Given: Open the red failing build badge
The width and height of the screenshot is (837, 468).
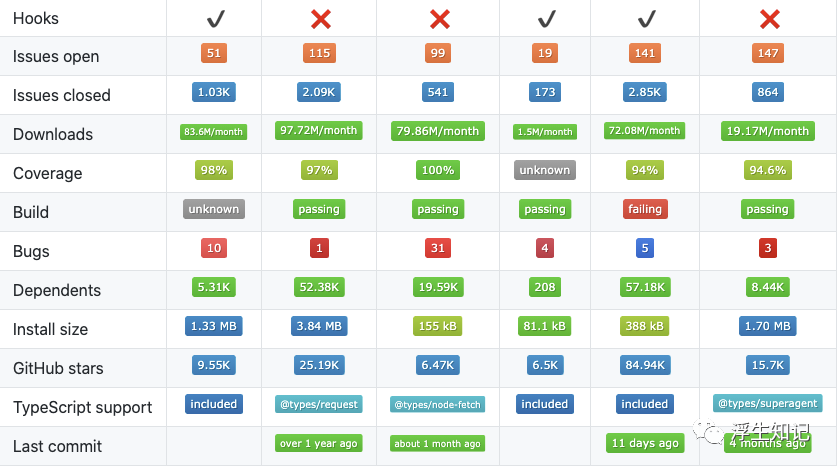Looking at the screenshot, I should coord(645,209).
